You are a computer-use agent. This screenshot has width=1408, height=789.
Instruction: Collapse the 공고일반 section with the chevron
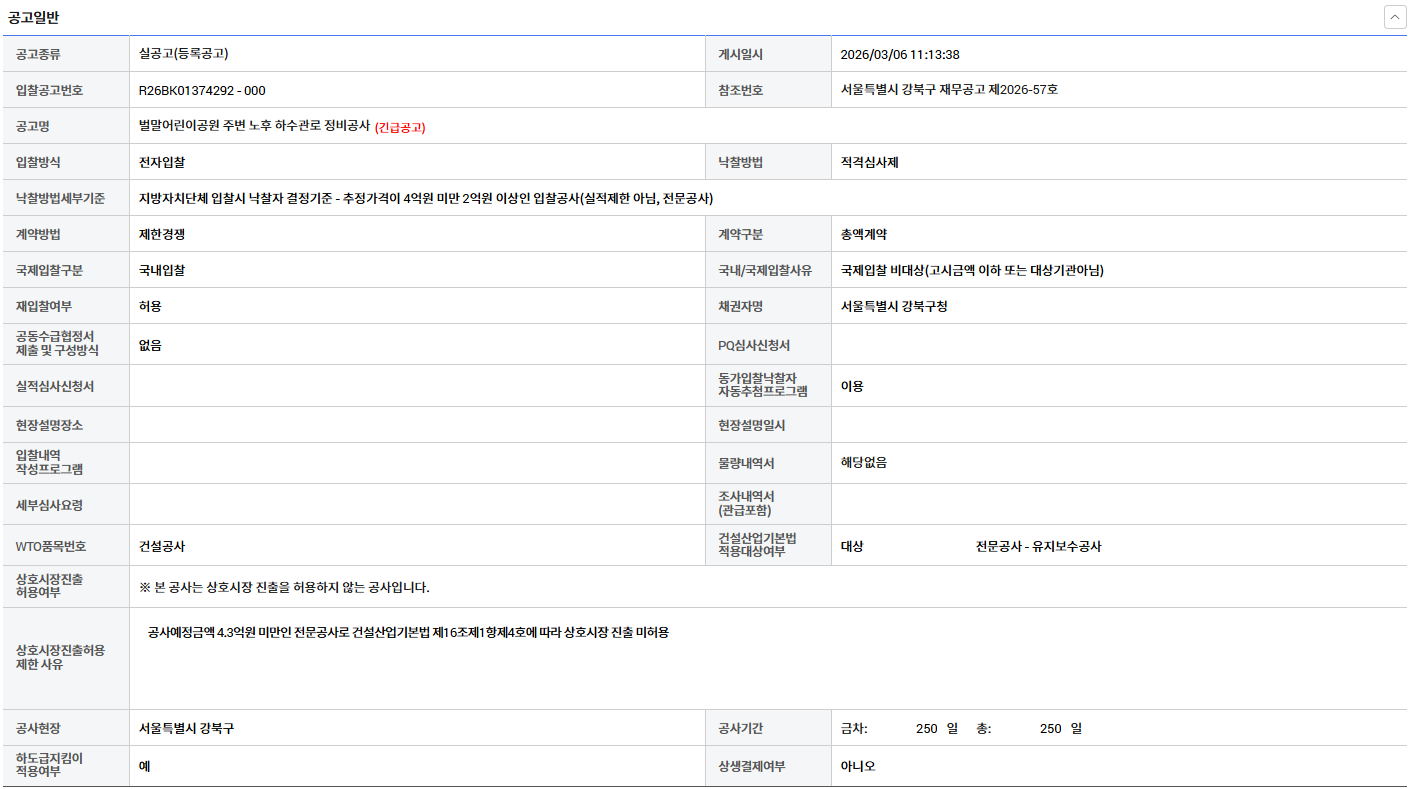pos(1395,17)
